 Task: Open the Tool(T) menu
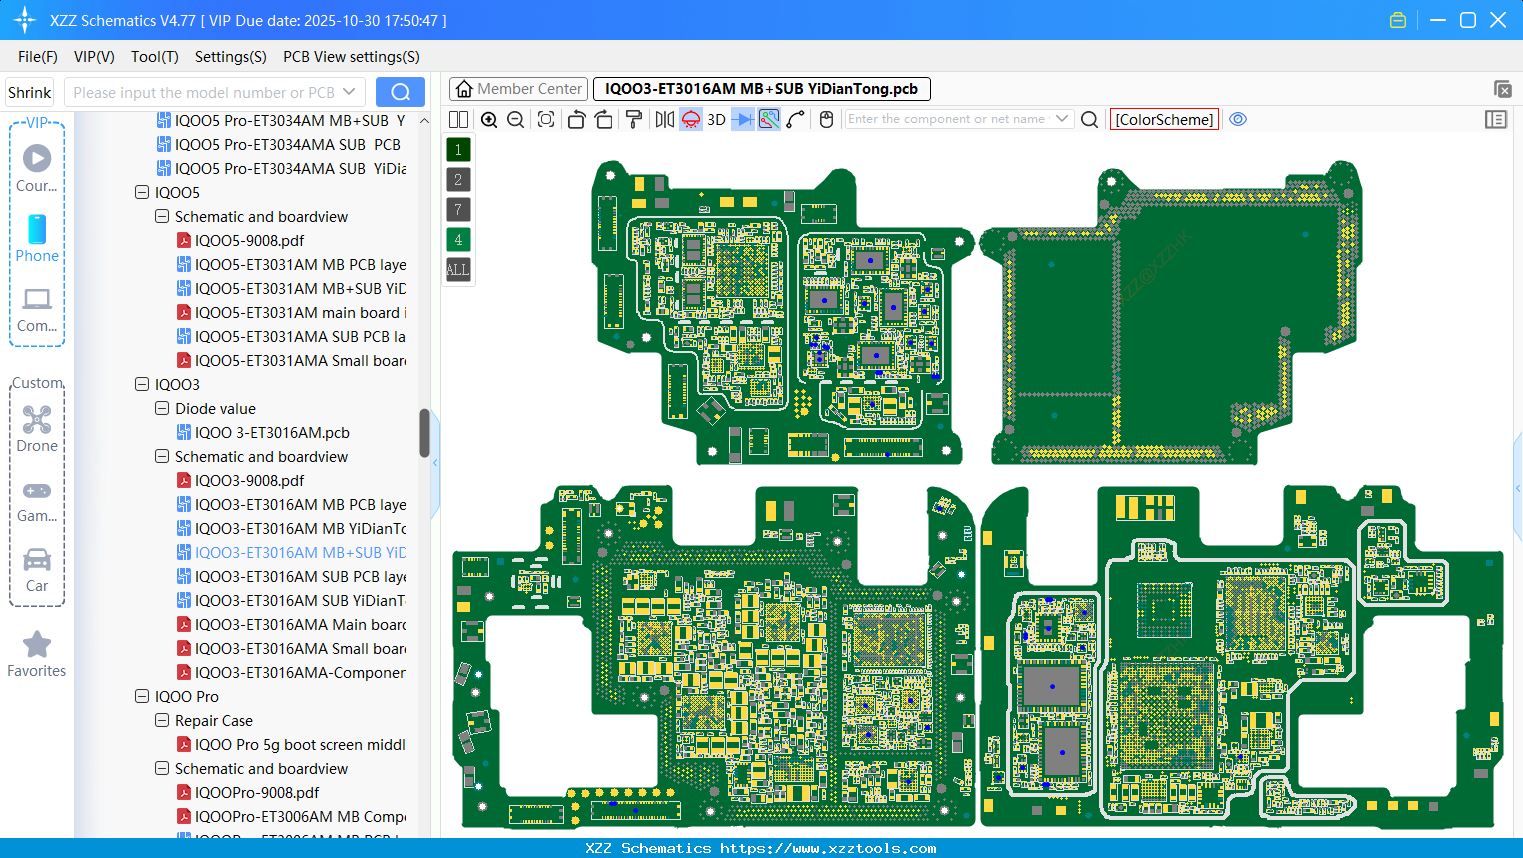coord(155,57)
